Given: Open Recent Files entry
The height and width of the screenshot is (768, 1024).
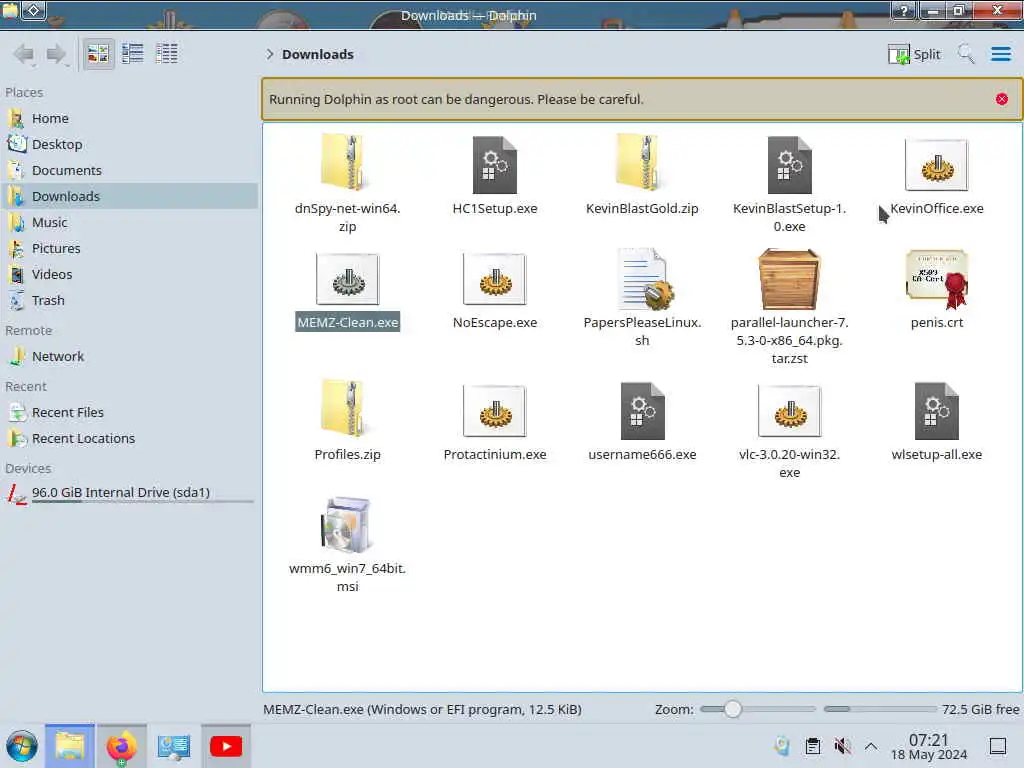Looking at the screenshot, I should [131, 413].
